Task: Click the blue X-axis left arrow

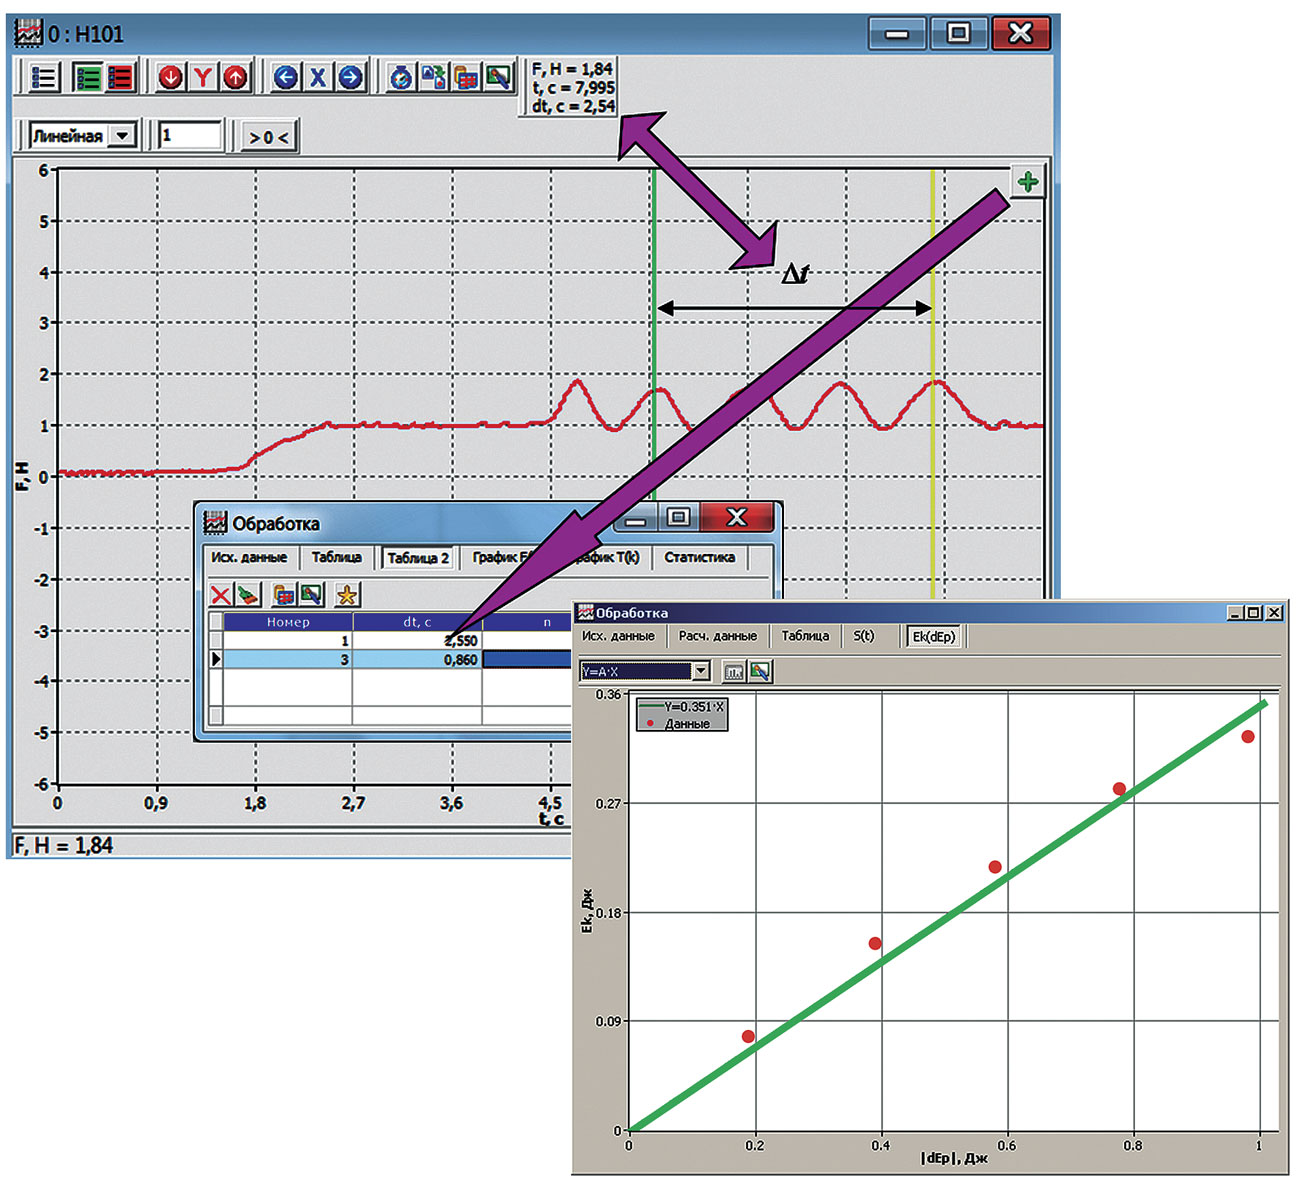Action: click(x=286, y=77)
